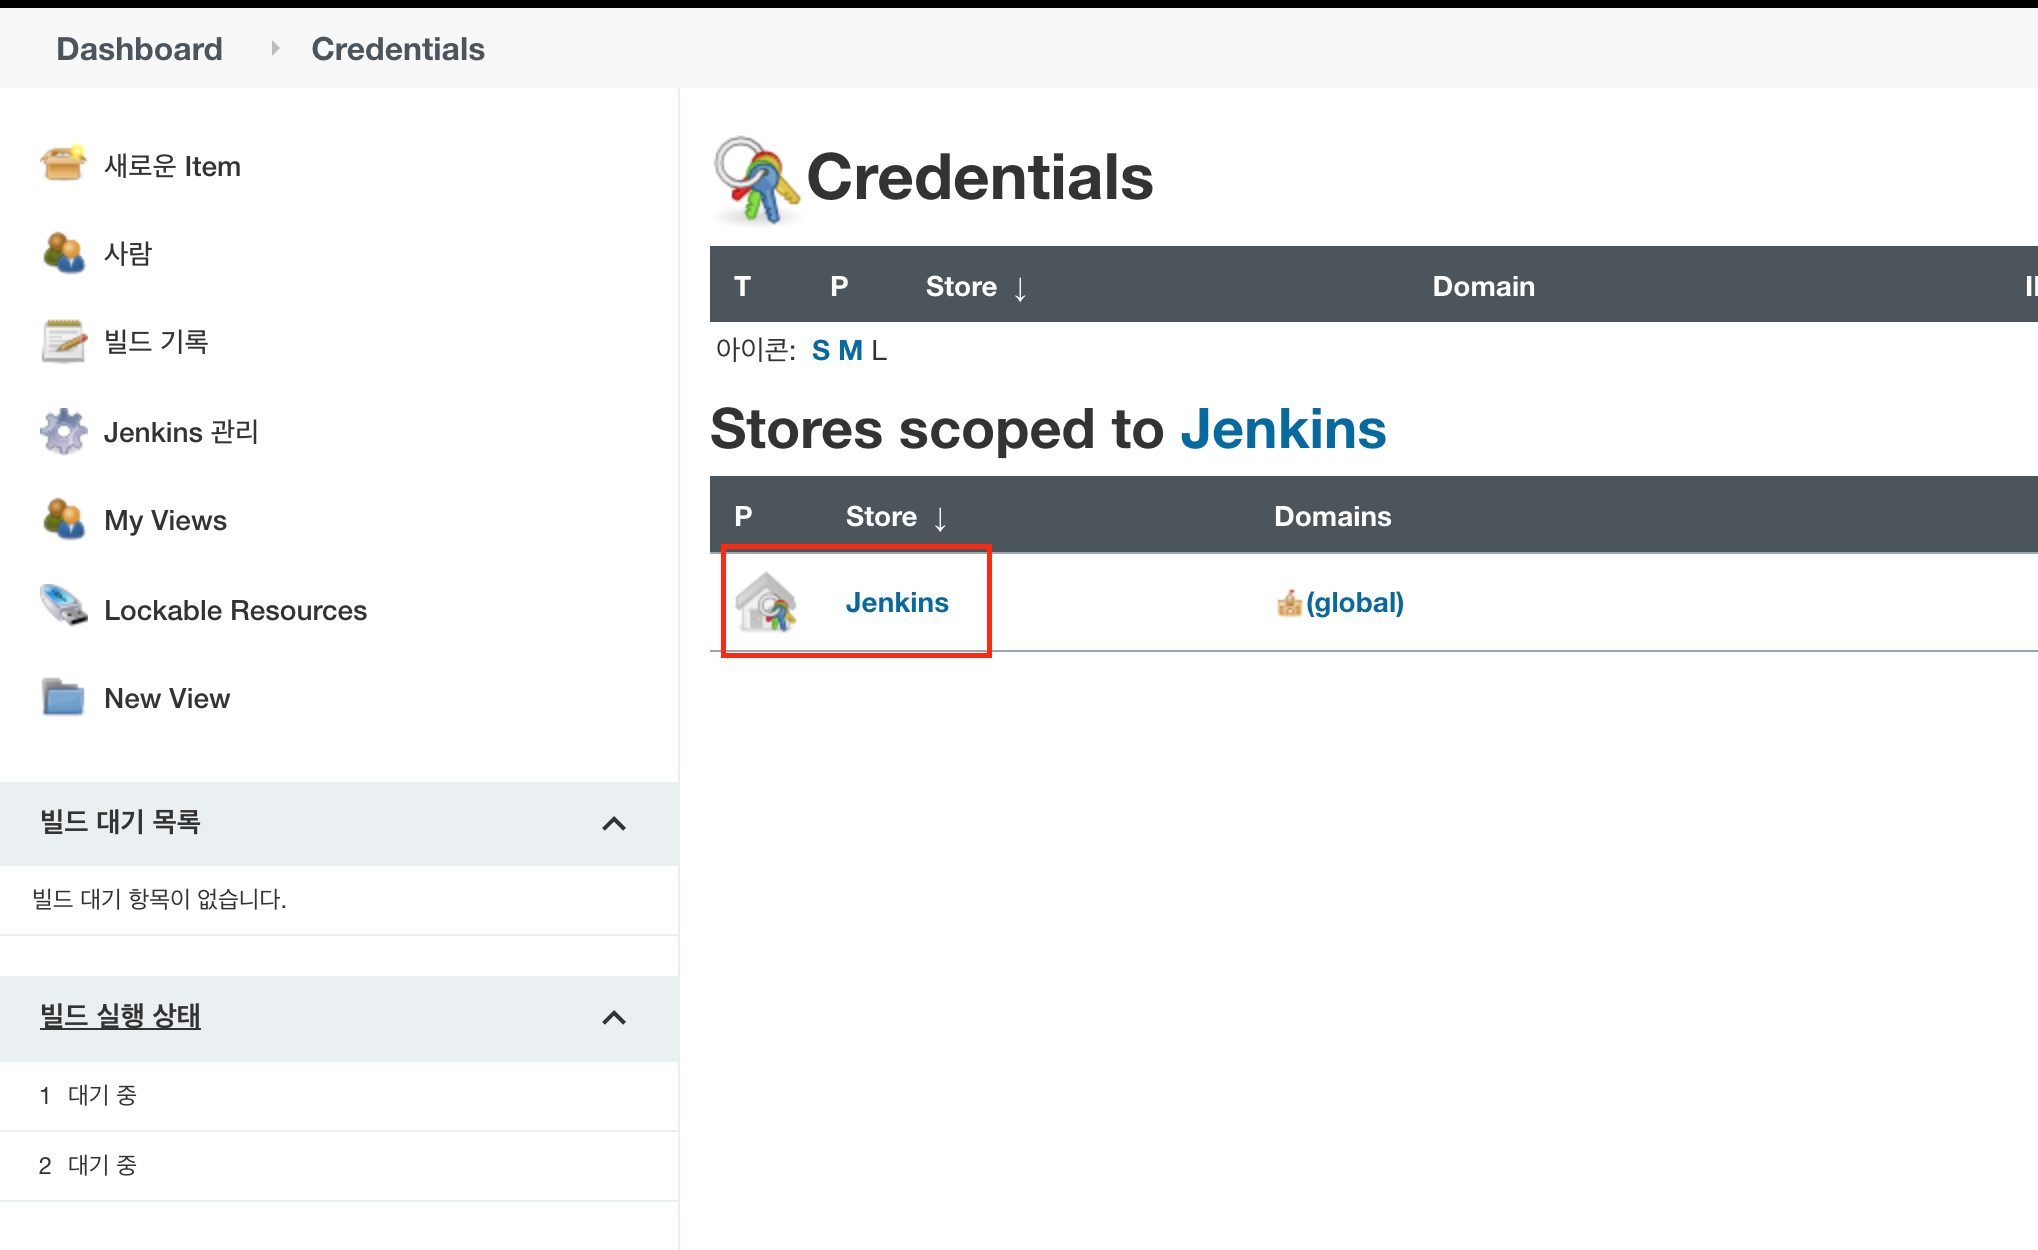Click the people icon next to 사람
Viewport: 2038px width, 1250px height.
[x=63, y=252]
